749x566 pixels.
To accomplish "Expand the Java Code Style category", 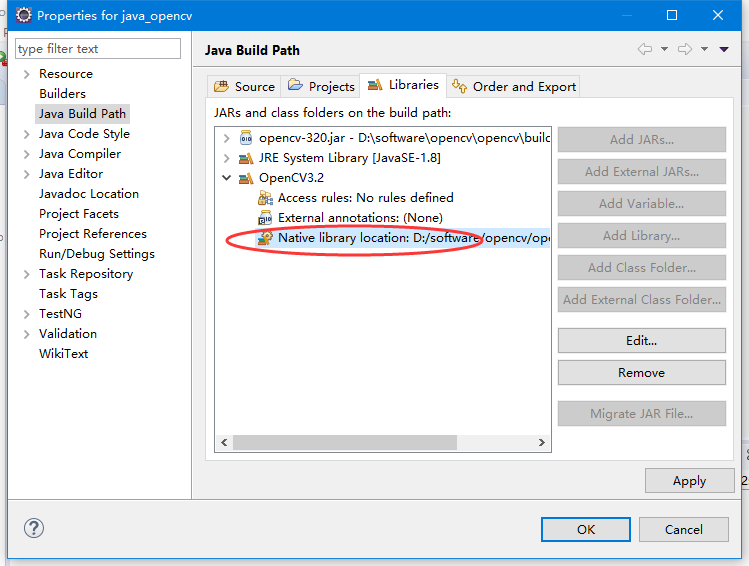I will coord(27,134).
